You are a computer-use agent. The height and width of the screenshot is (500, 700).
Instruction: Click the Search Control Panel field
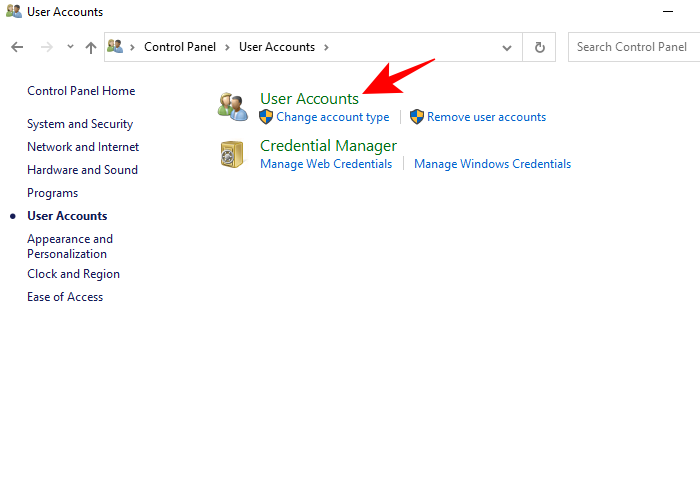(x=634, y=47)
